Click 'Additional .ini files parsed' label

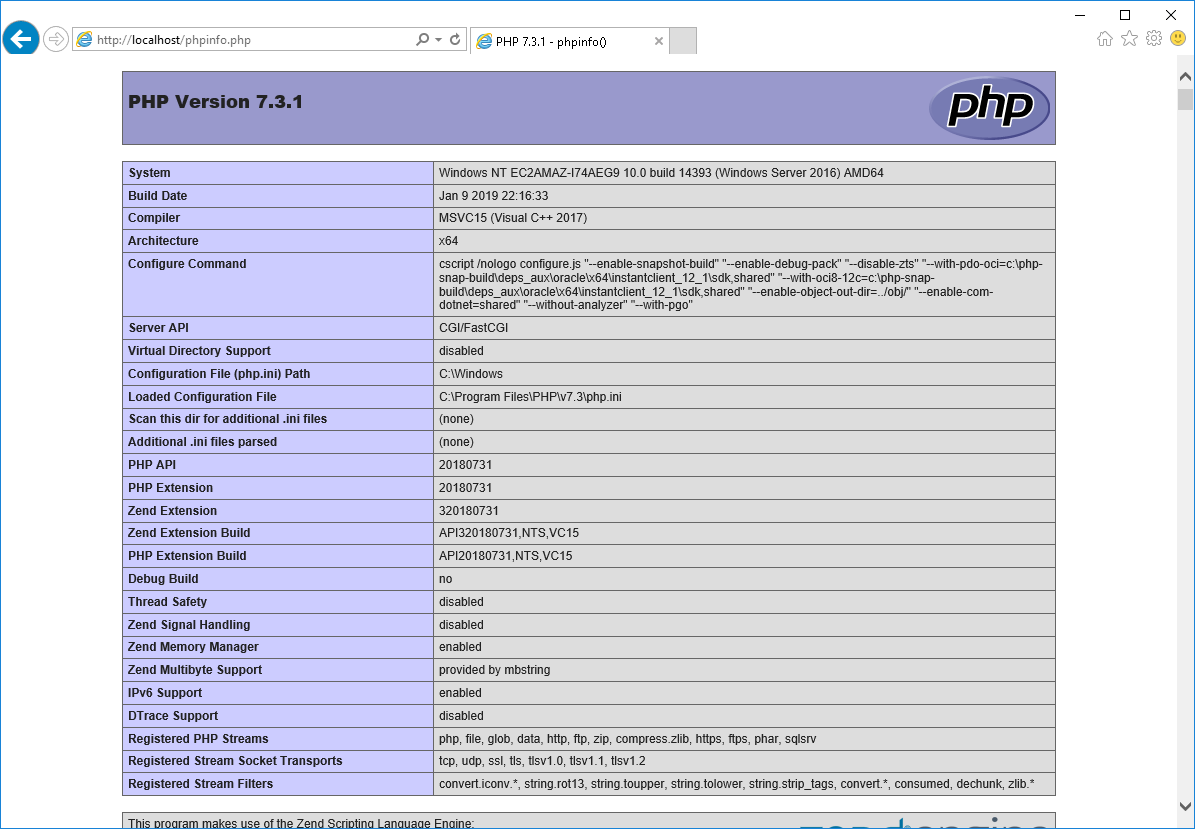203,441
